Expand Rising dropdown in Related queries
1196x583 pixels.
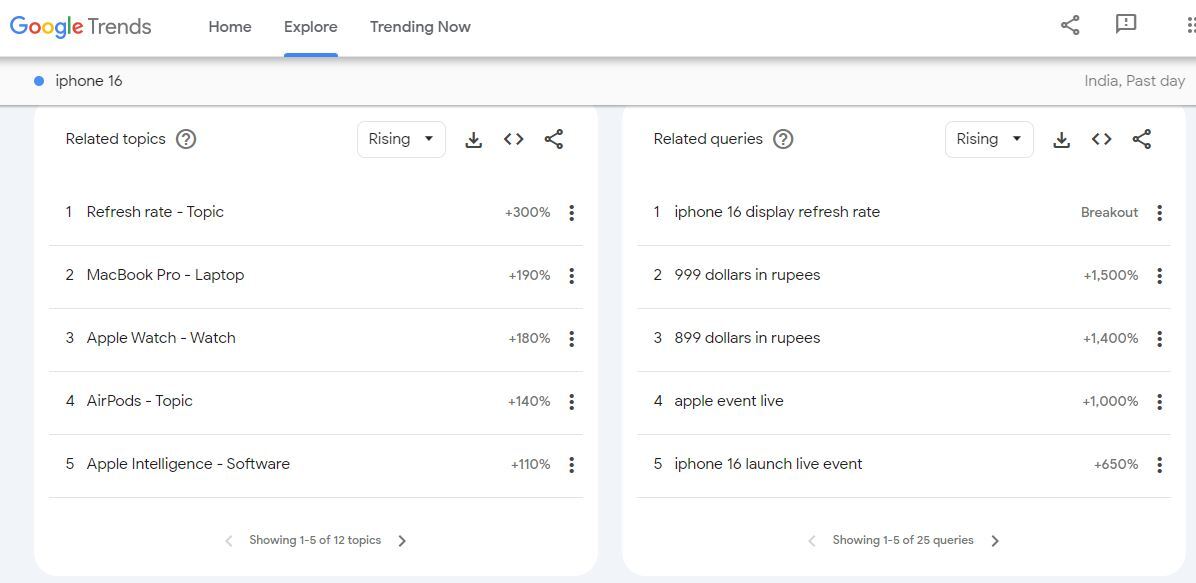(989, 139)
